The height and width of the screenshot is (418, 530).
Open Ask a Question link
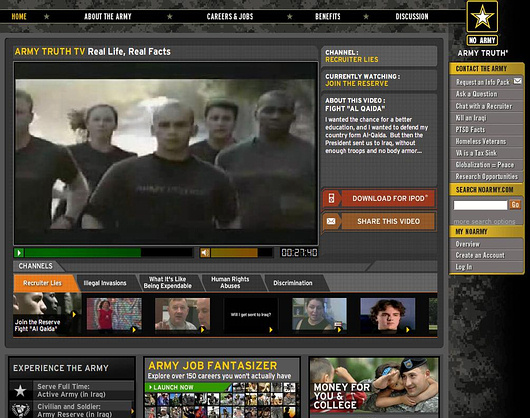click(x=476, y=94)
